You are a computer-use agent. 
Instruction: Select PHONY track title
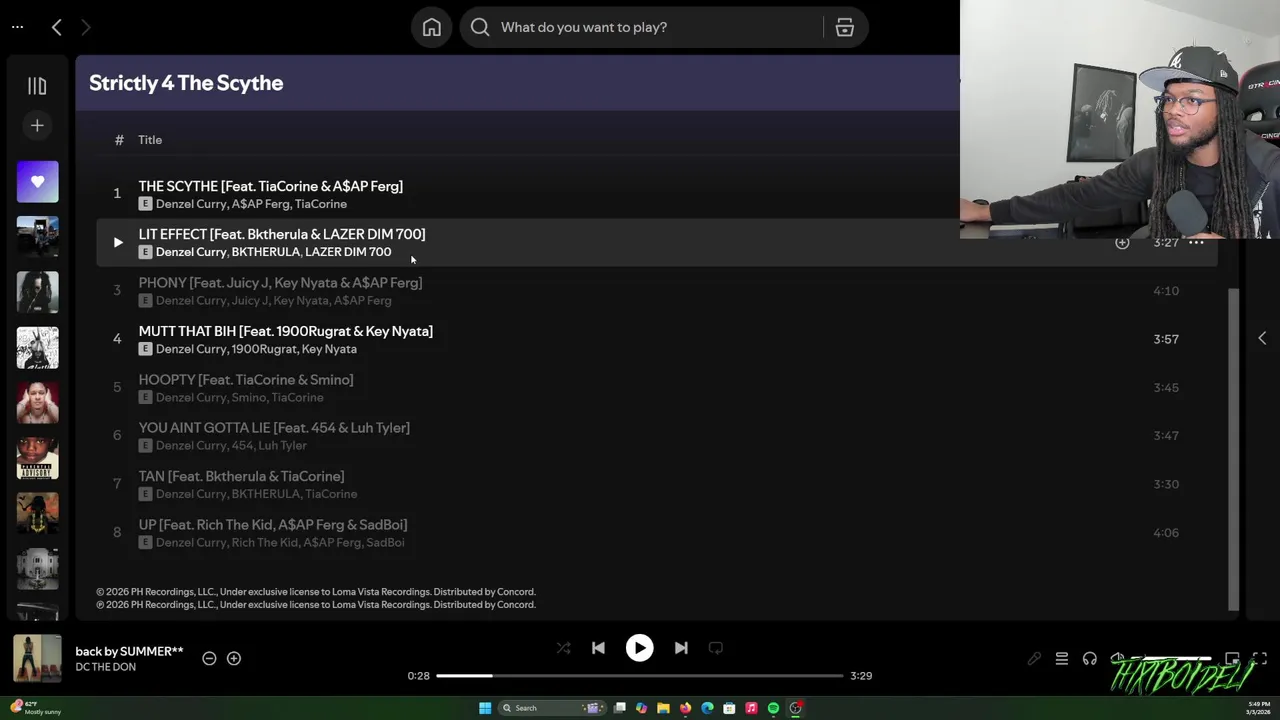coord(280,283)
